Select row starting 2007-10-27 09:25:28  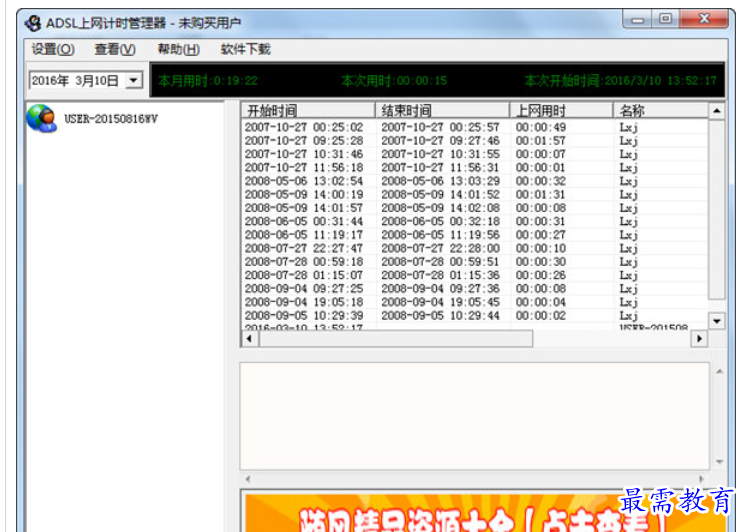(x=475, y=141)
